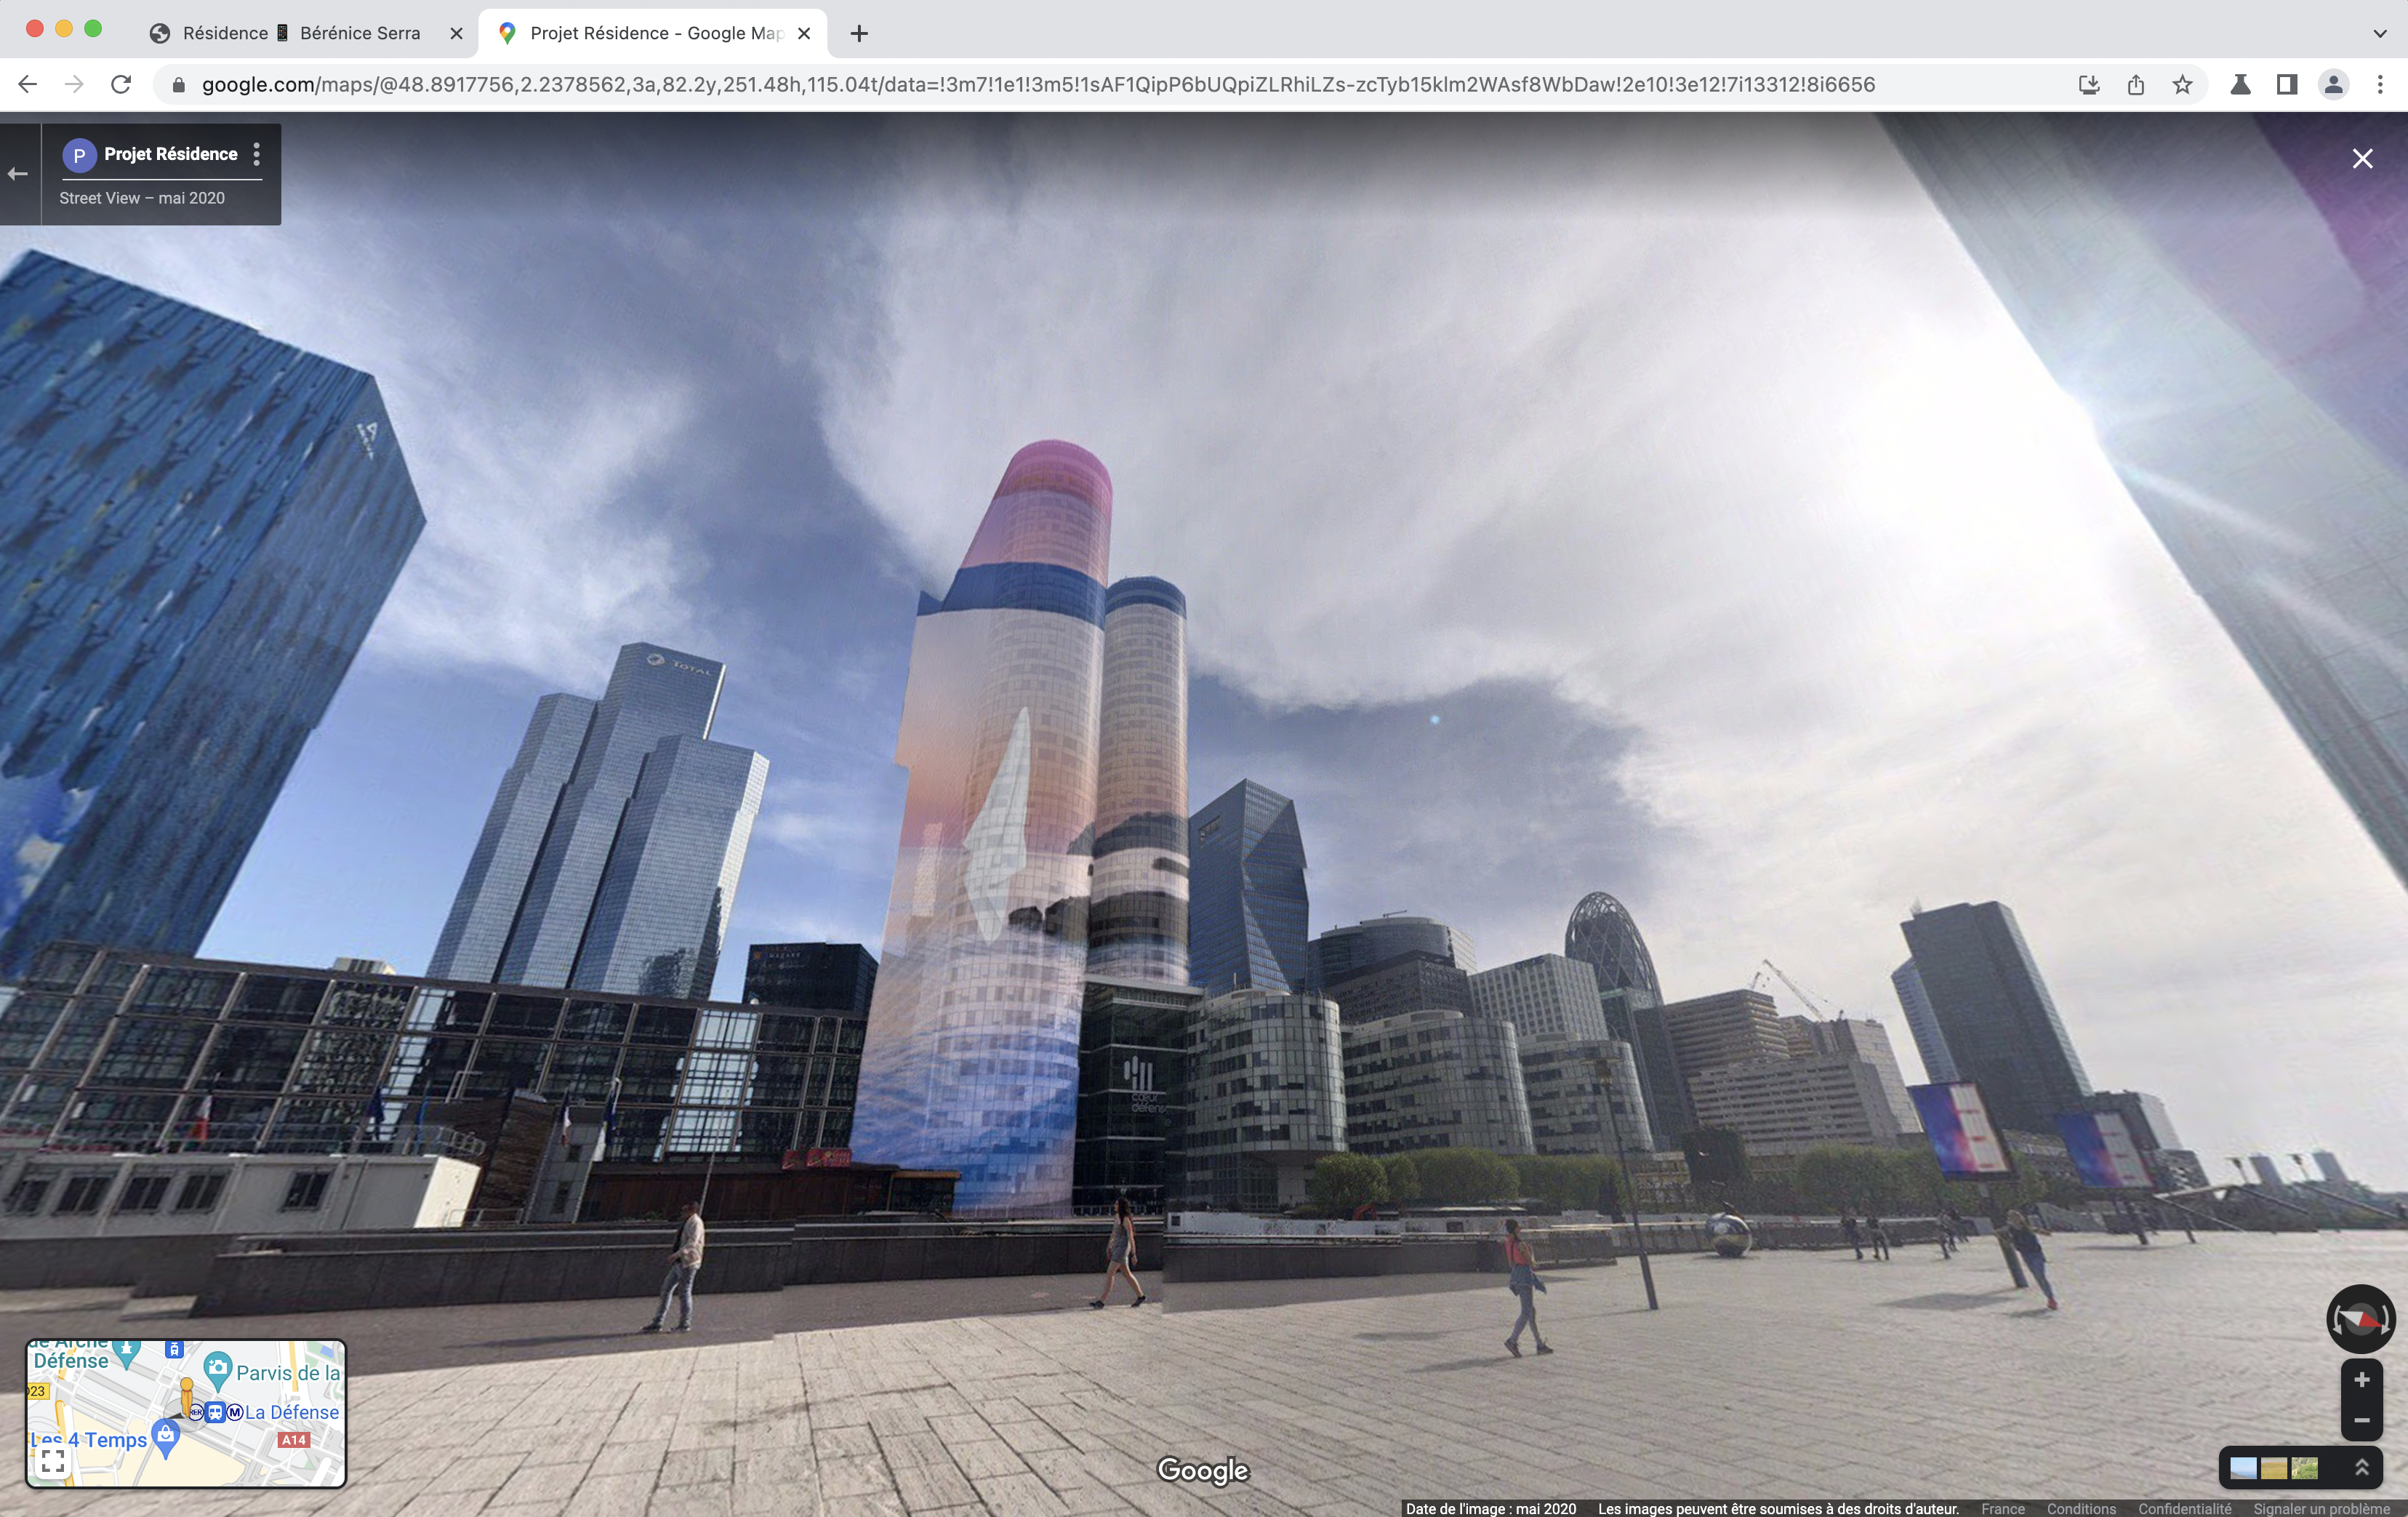Expand the imagery strip with double chevron

coord(2362,1467)
